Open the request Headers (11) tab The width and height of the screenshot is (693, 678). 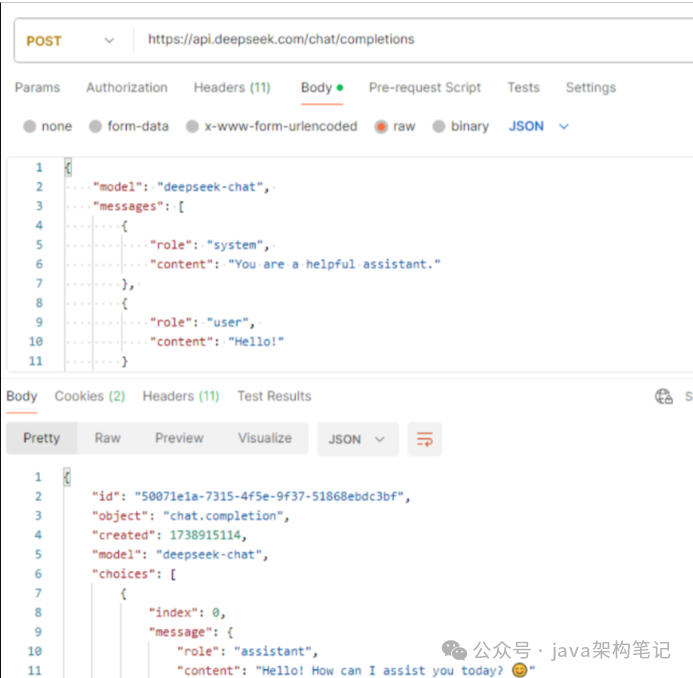tap(232, 88)
